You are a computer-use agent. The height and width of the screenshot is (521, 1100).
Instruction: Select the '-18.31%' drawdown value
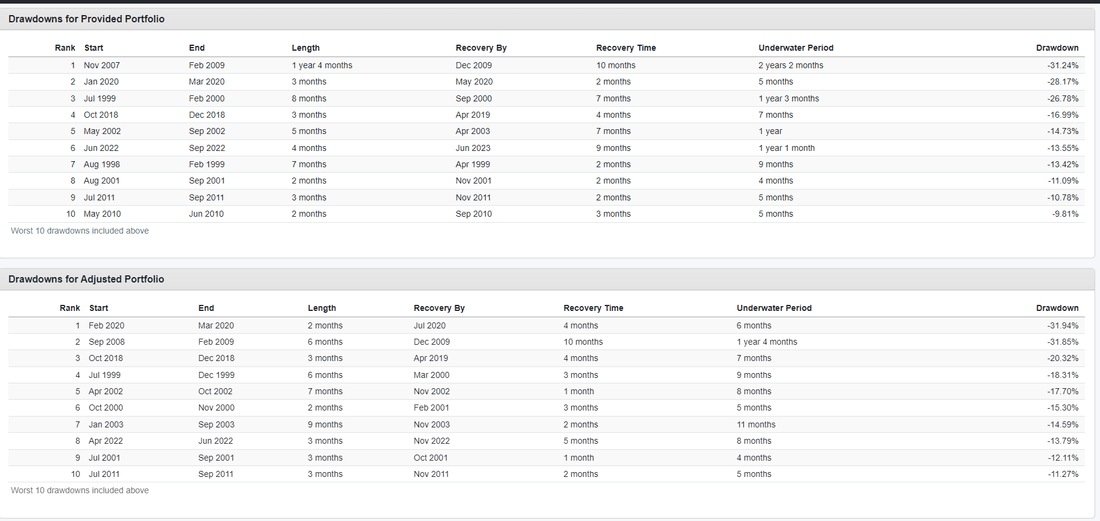(1063, 375)
